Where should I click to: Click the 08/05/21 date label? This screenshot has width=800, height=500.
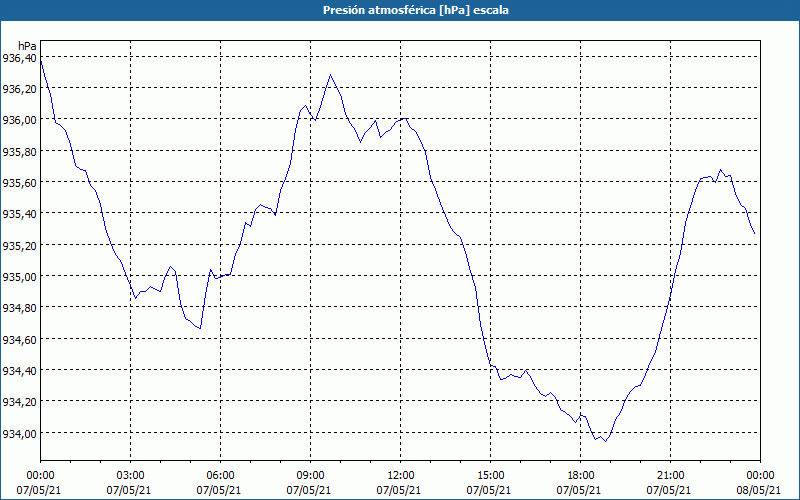click(759, 490)
